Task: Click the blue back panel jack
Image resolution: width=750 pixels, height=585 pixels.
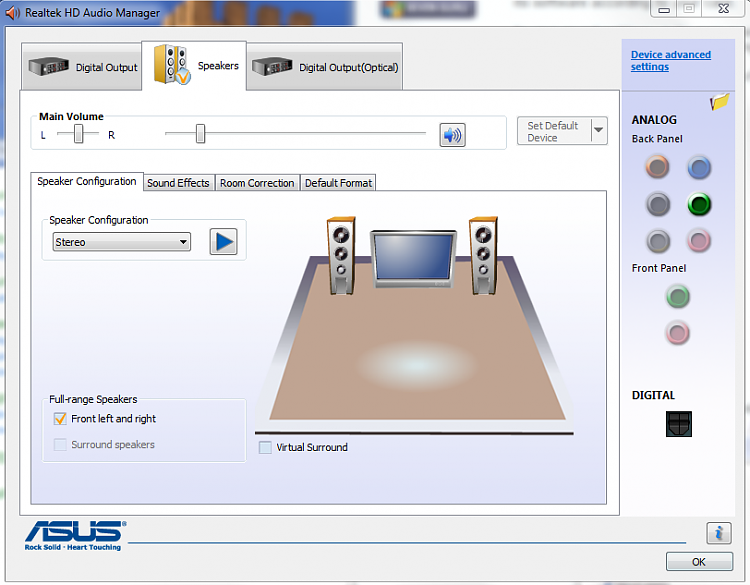Action: pos(699,167)
